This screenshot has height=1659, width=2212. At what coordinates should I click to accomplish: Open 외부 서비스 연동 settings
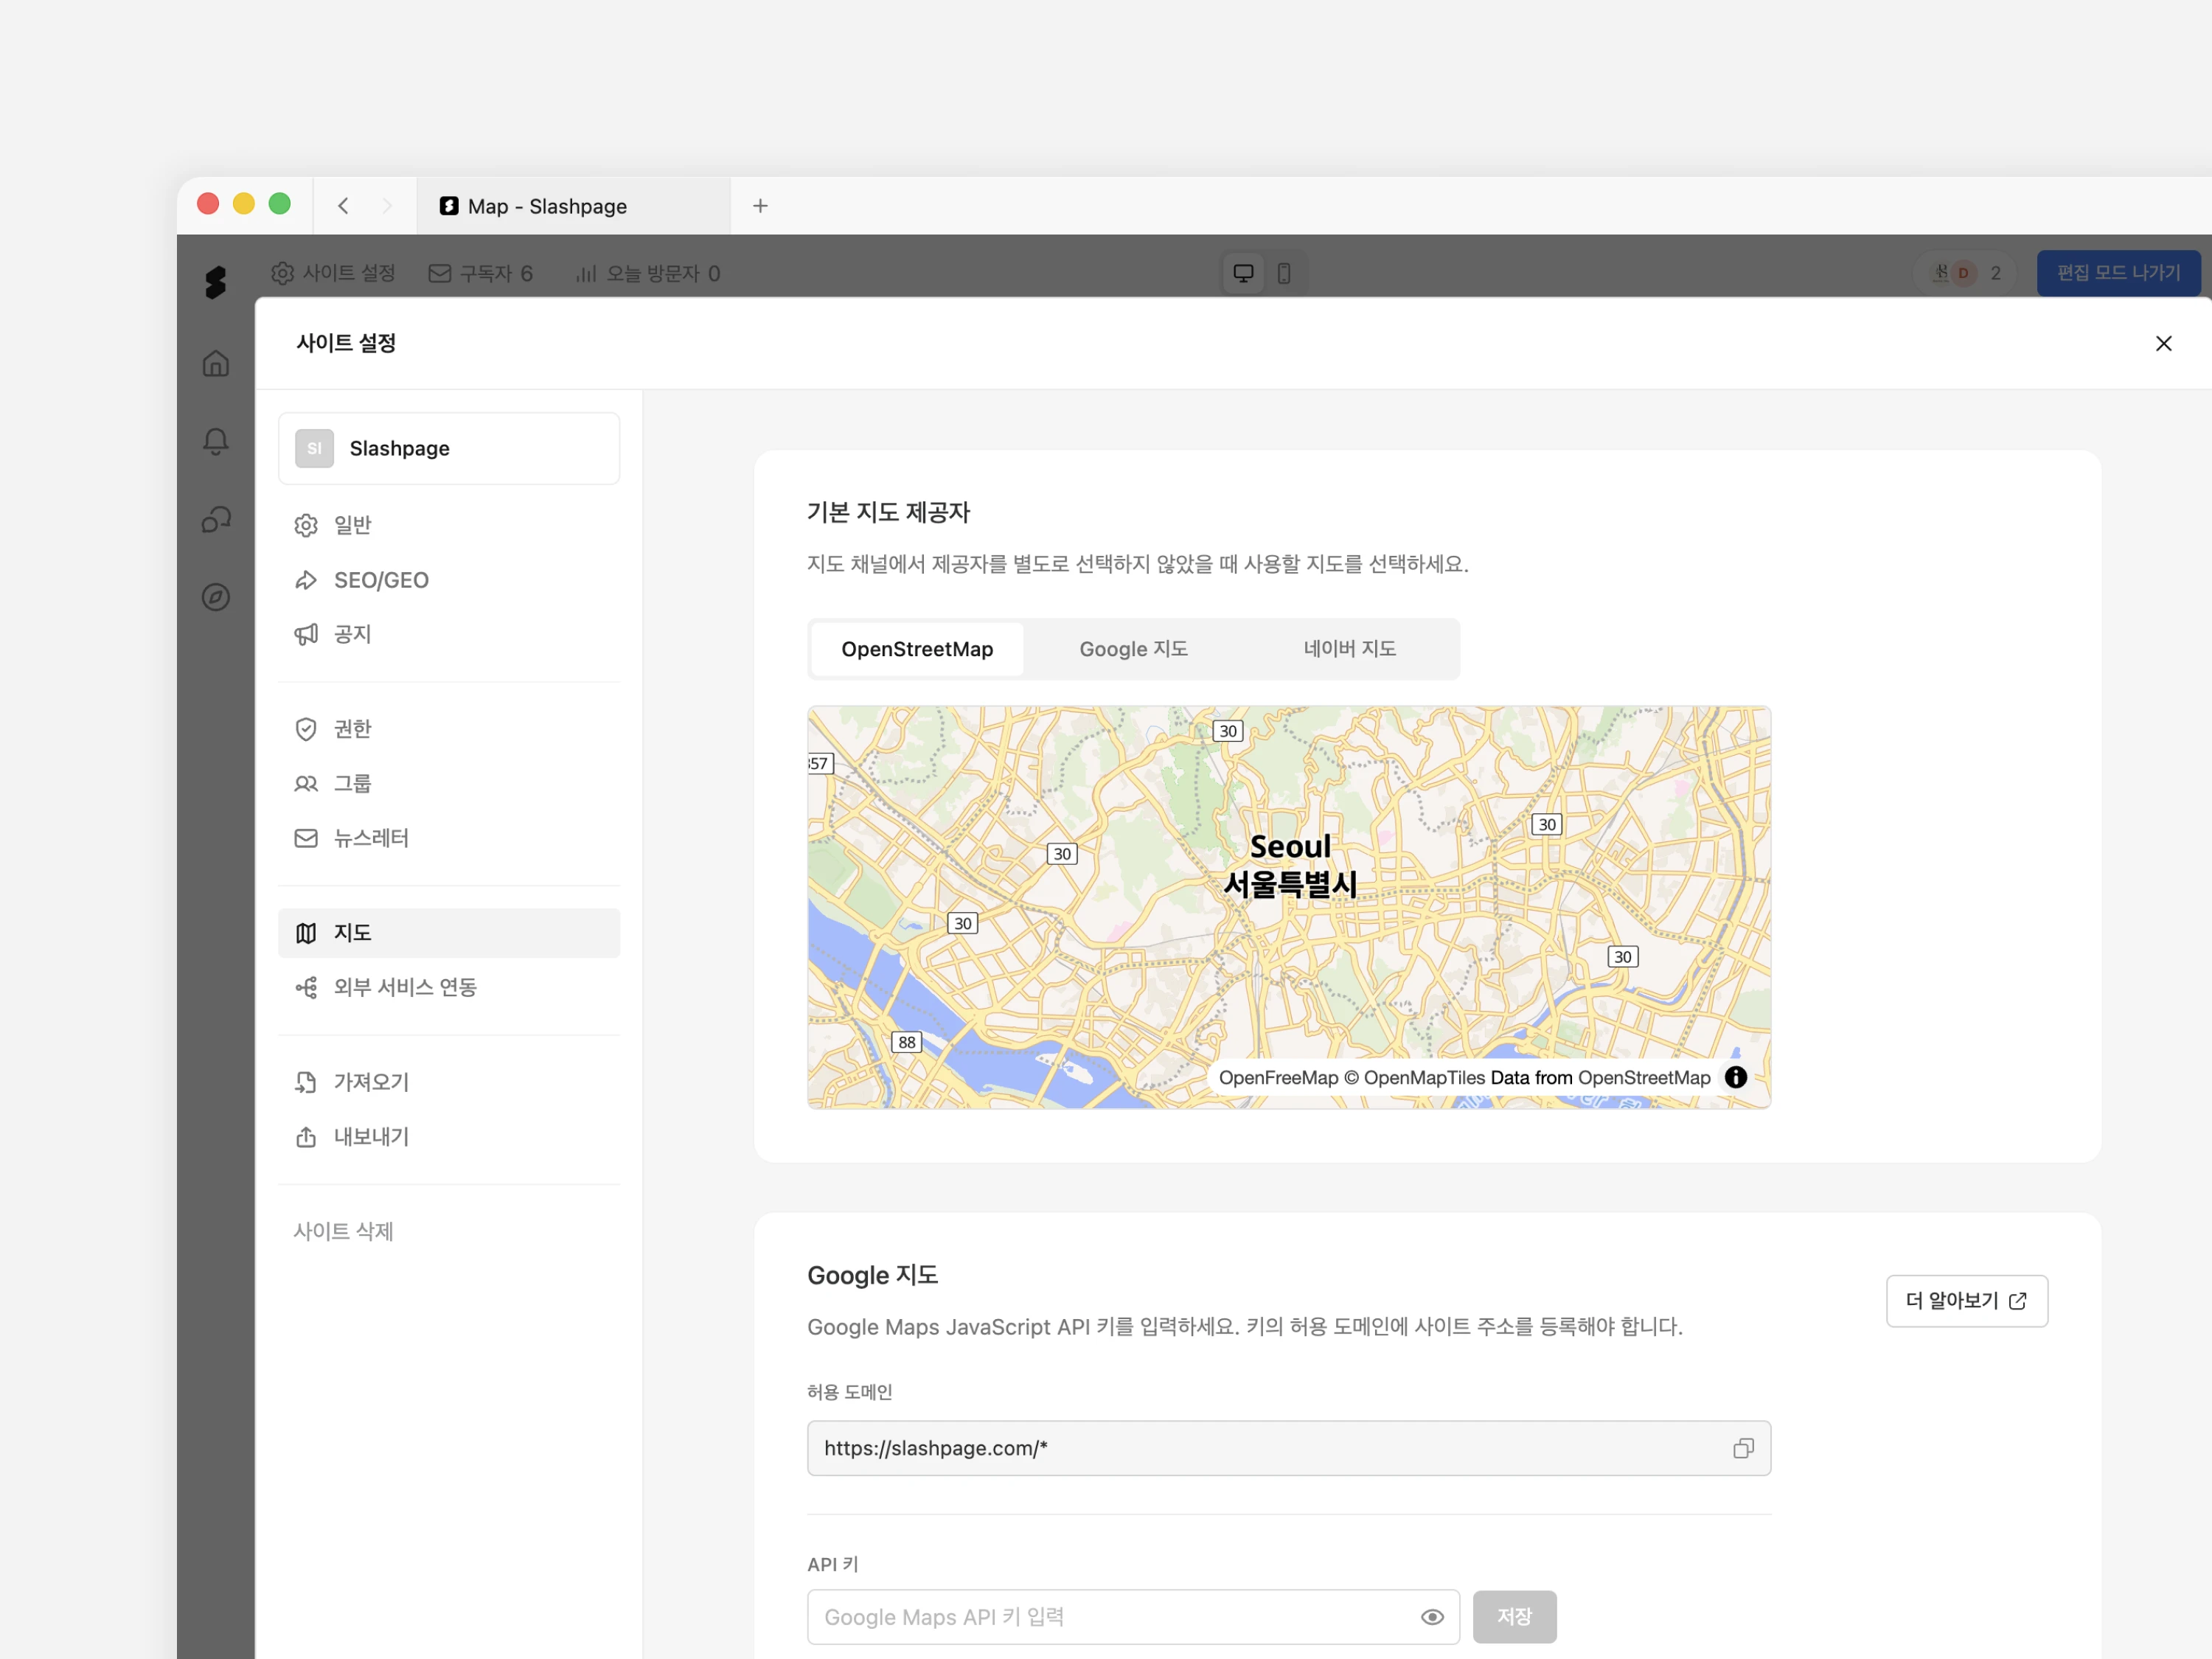click(x=449, y=988)
